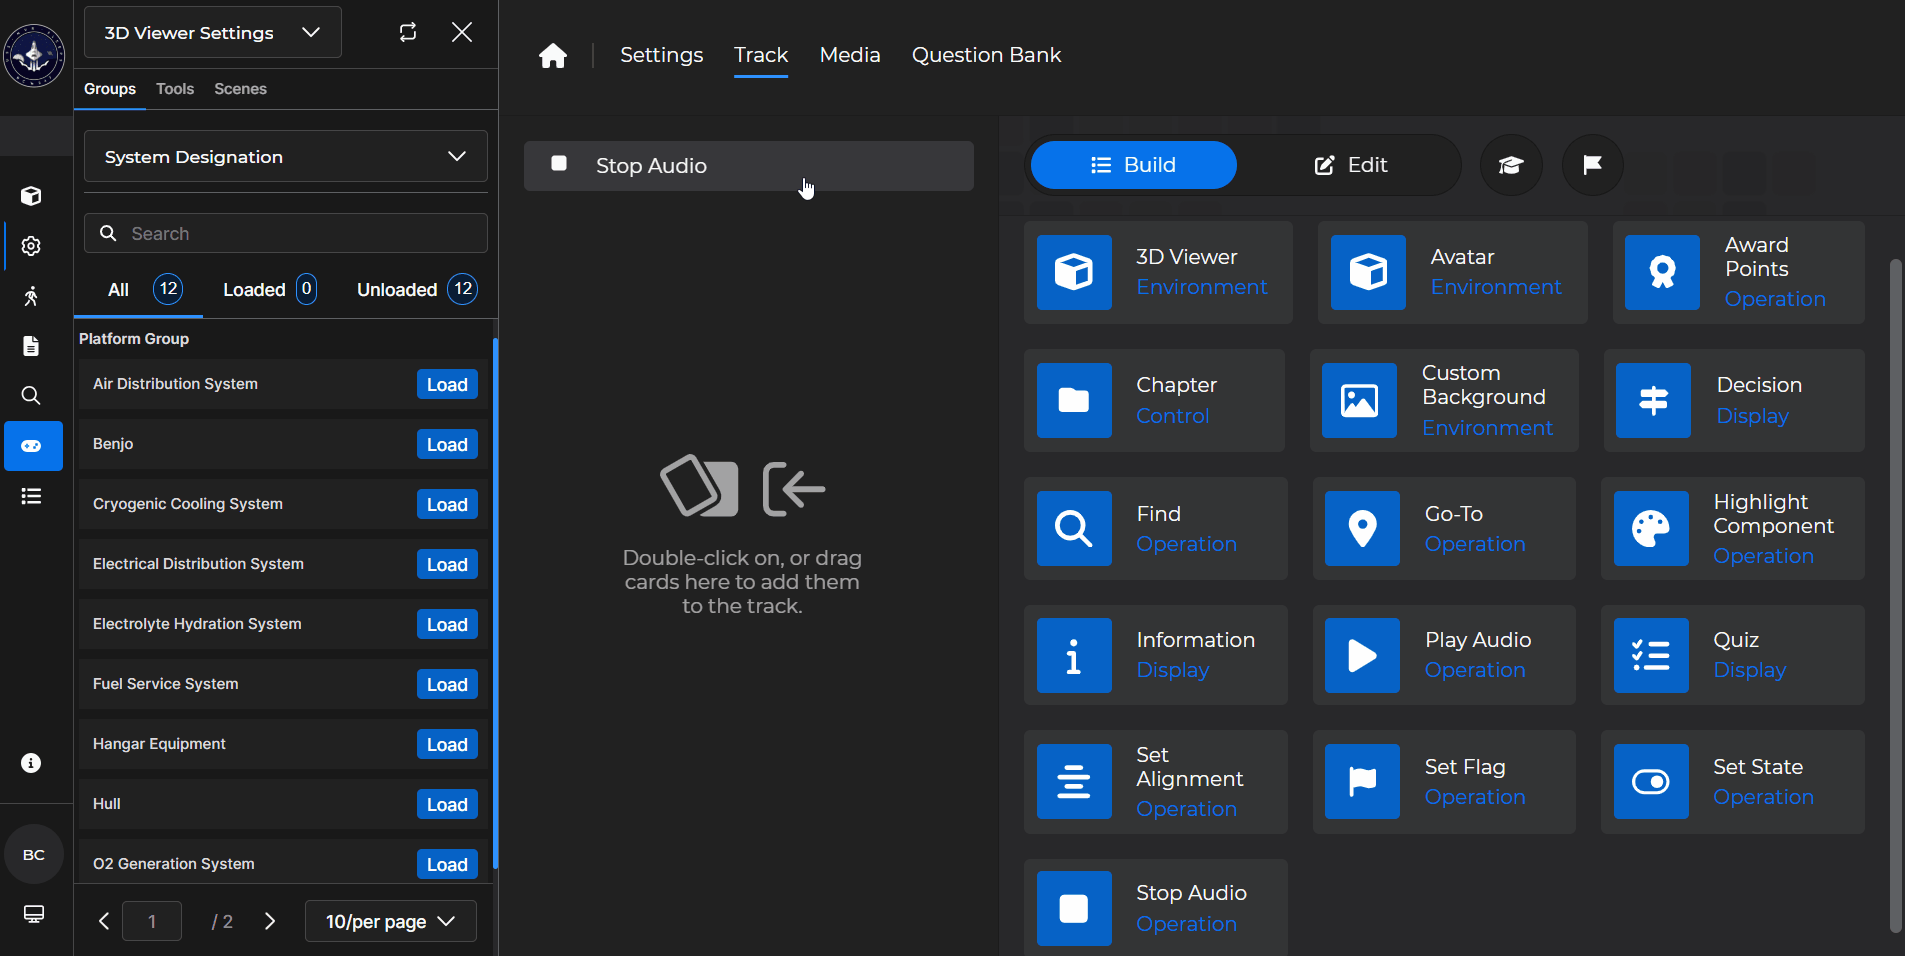The width and height of the screenshot is (1905, 956).
Task: Load the Hull group
Action: click(447, 805)
